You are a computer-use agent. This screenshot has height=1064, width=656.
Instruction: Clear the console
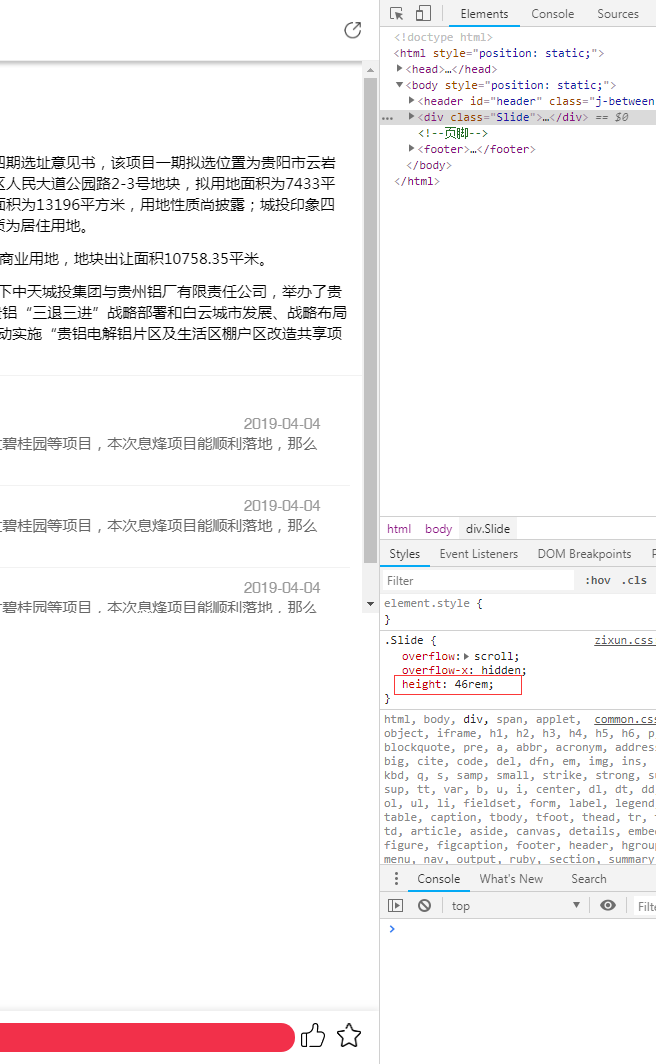pos(425,905)
